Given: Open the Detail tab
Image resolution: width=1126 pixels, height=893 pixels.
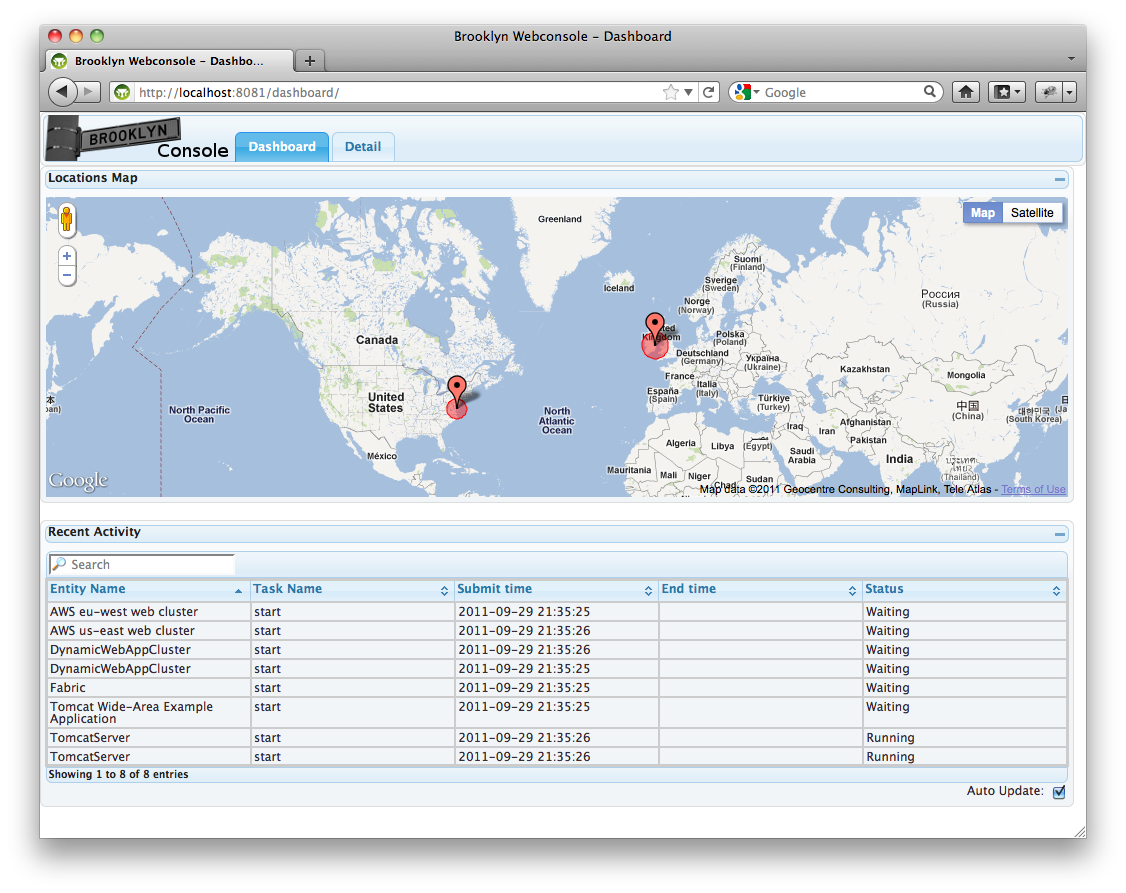Looking at the screenshot, I should (362, 147).
